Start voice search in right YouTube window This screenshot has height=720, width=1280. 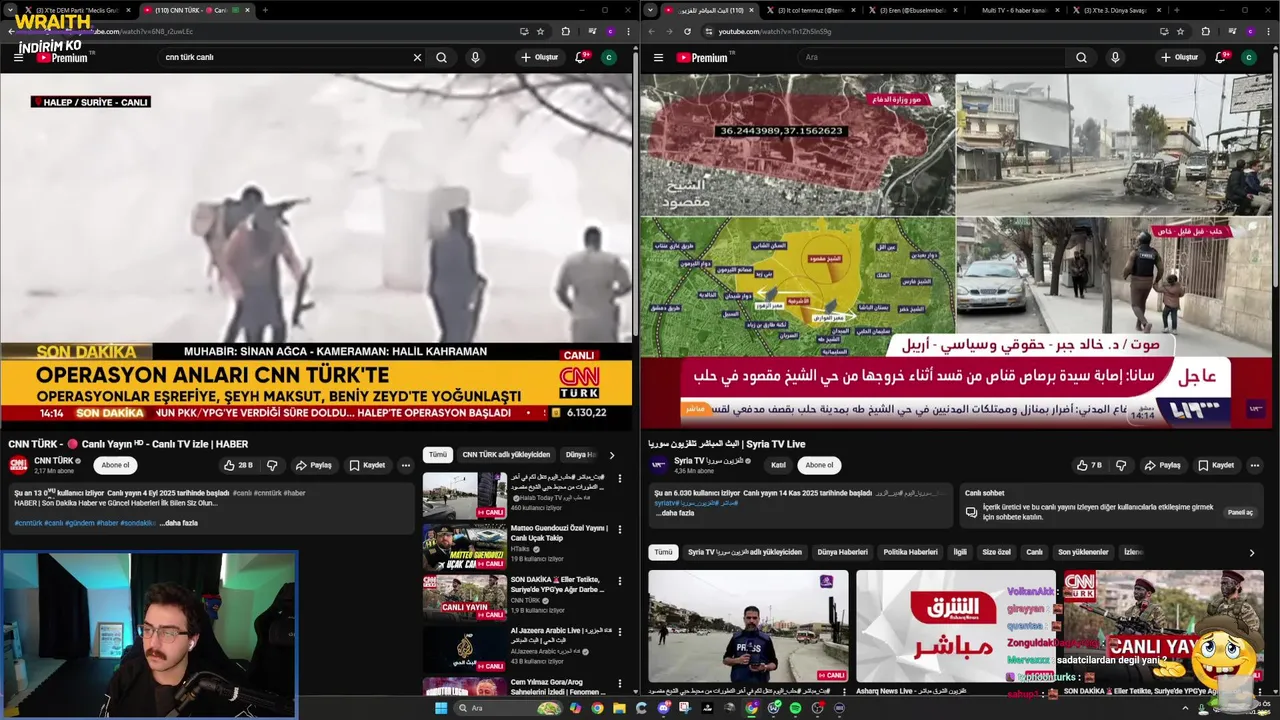pos(1115,57)
